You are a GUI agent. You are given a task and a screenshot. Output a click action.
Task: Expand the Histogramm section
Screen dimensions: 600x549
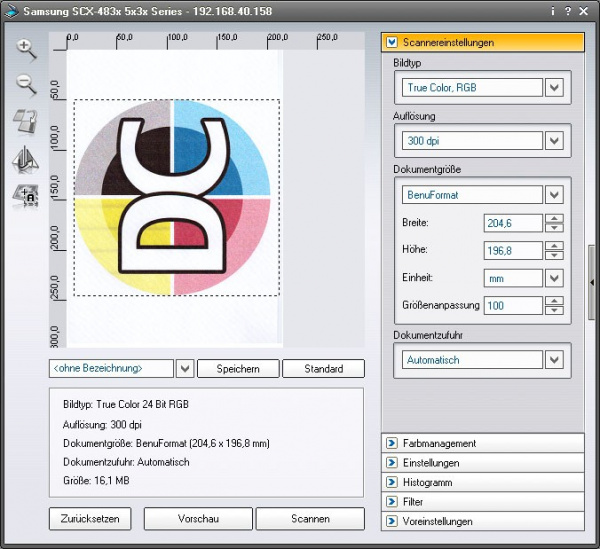pyautogui.click(x=392, y=482)
